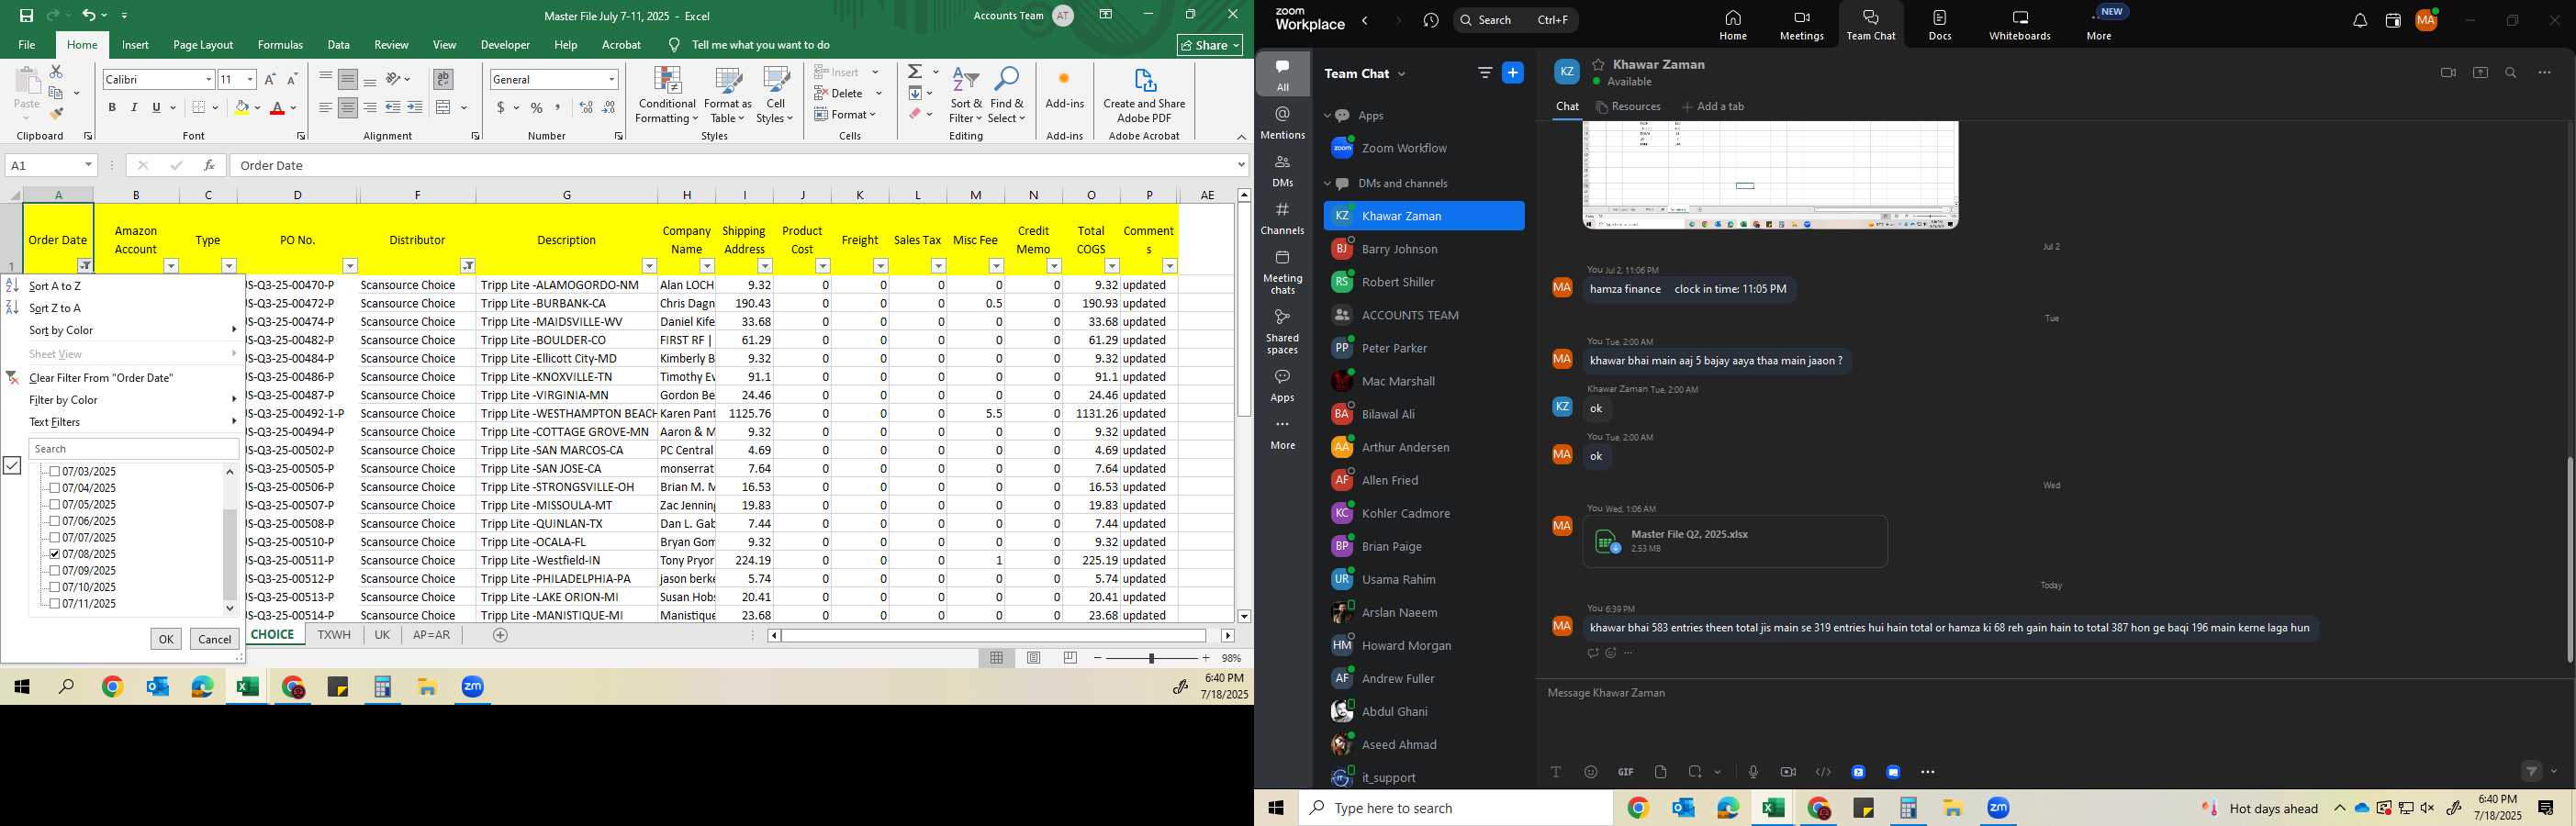Open filter dropdown on Total COGS column
2576x826 pixels.
pyautogui.click(x=1112, y=266)
